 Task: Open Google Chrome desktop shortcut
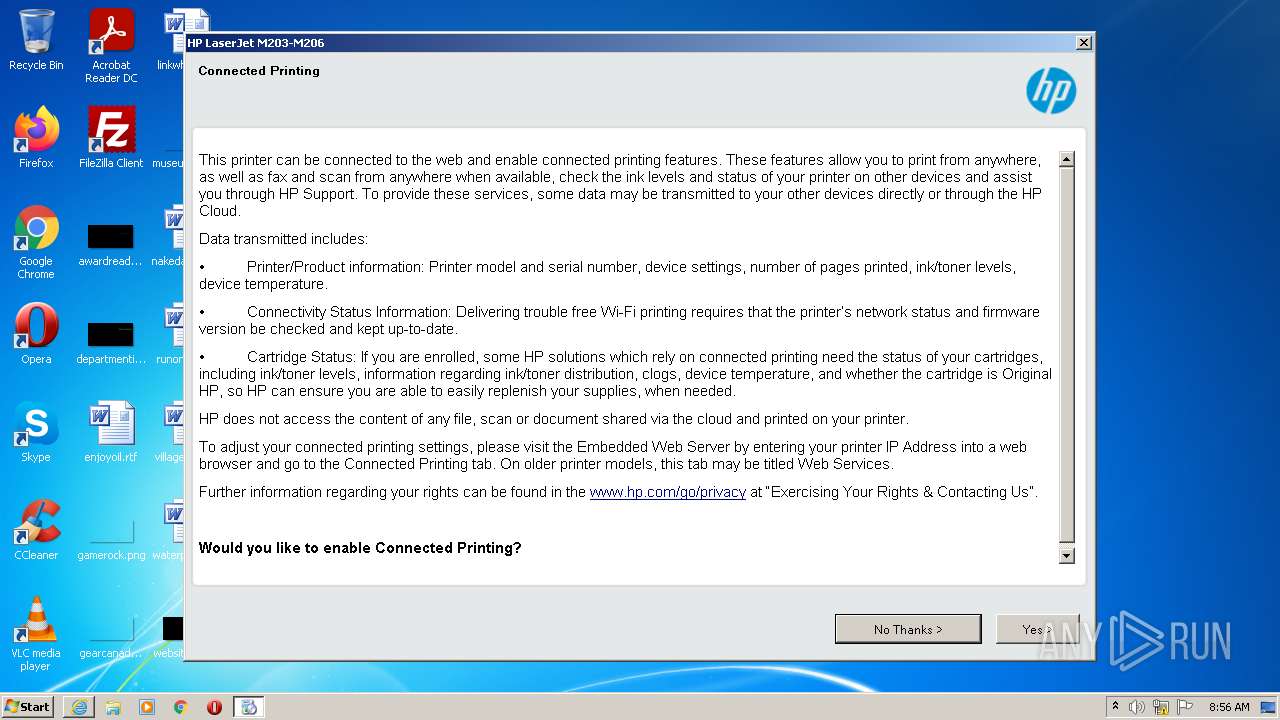36,242
